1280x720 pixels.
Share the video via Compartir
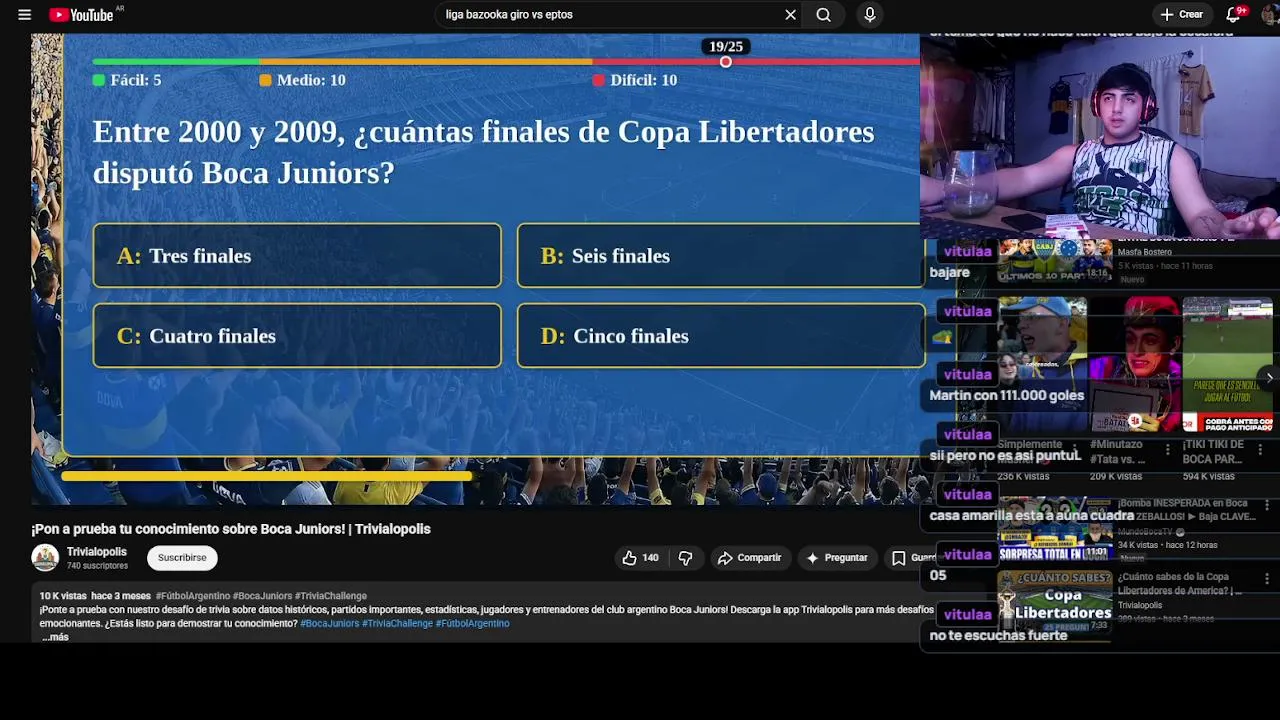[x=749, y=558]
